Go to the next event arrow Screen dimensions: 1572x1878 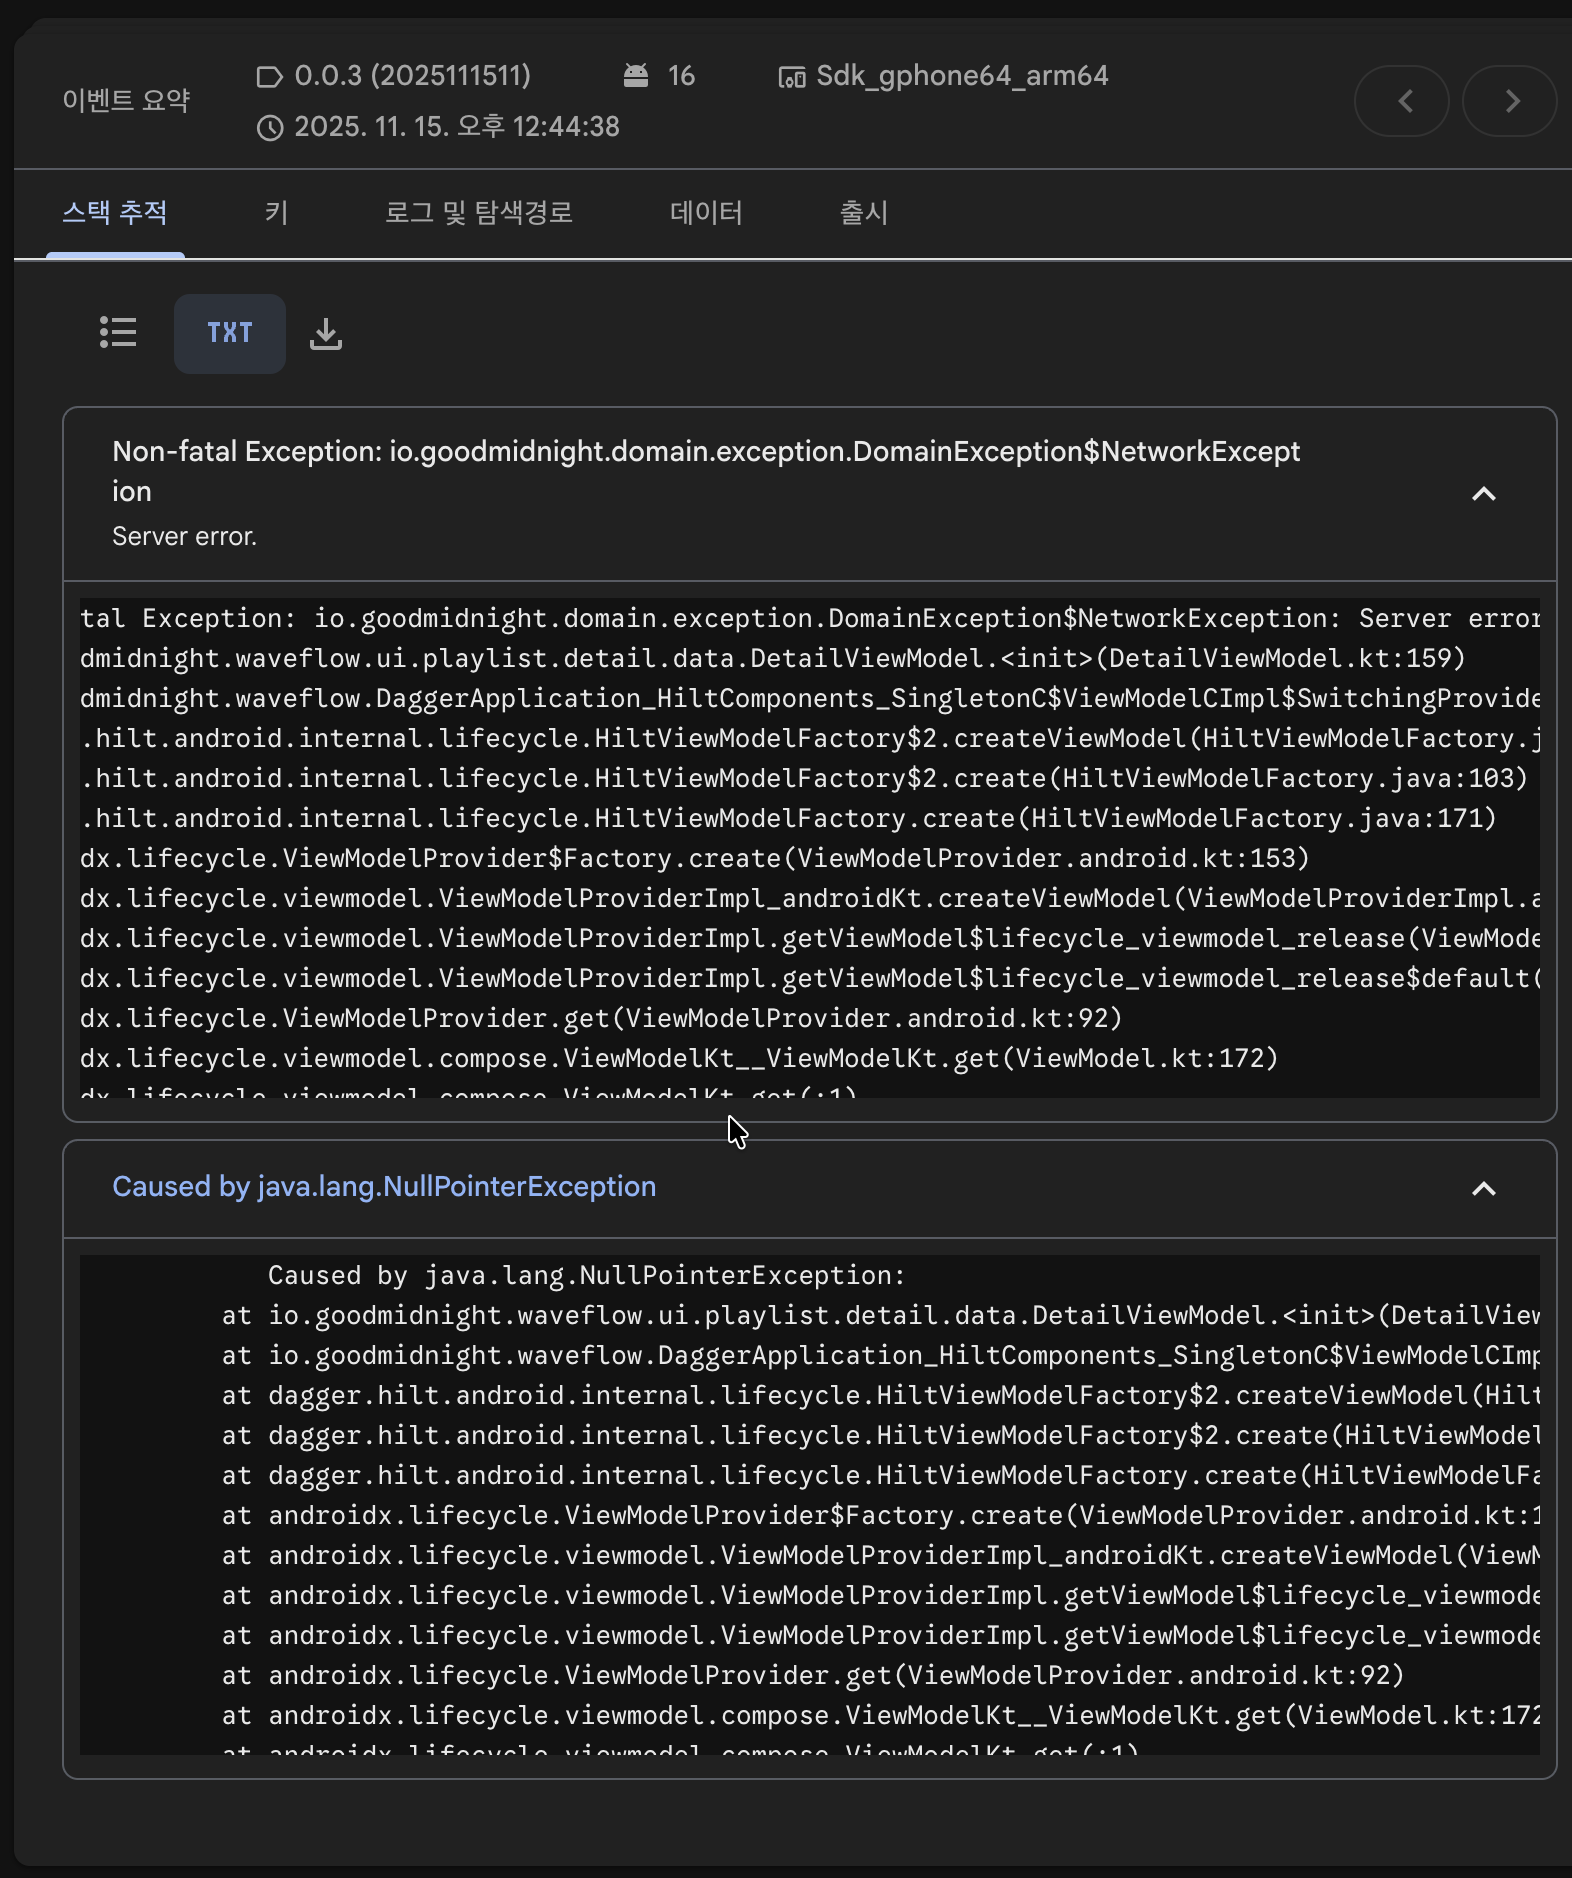(1510, 101)
